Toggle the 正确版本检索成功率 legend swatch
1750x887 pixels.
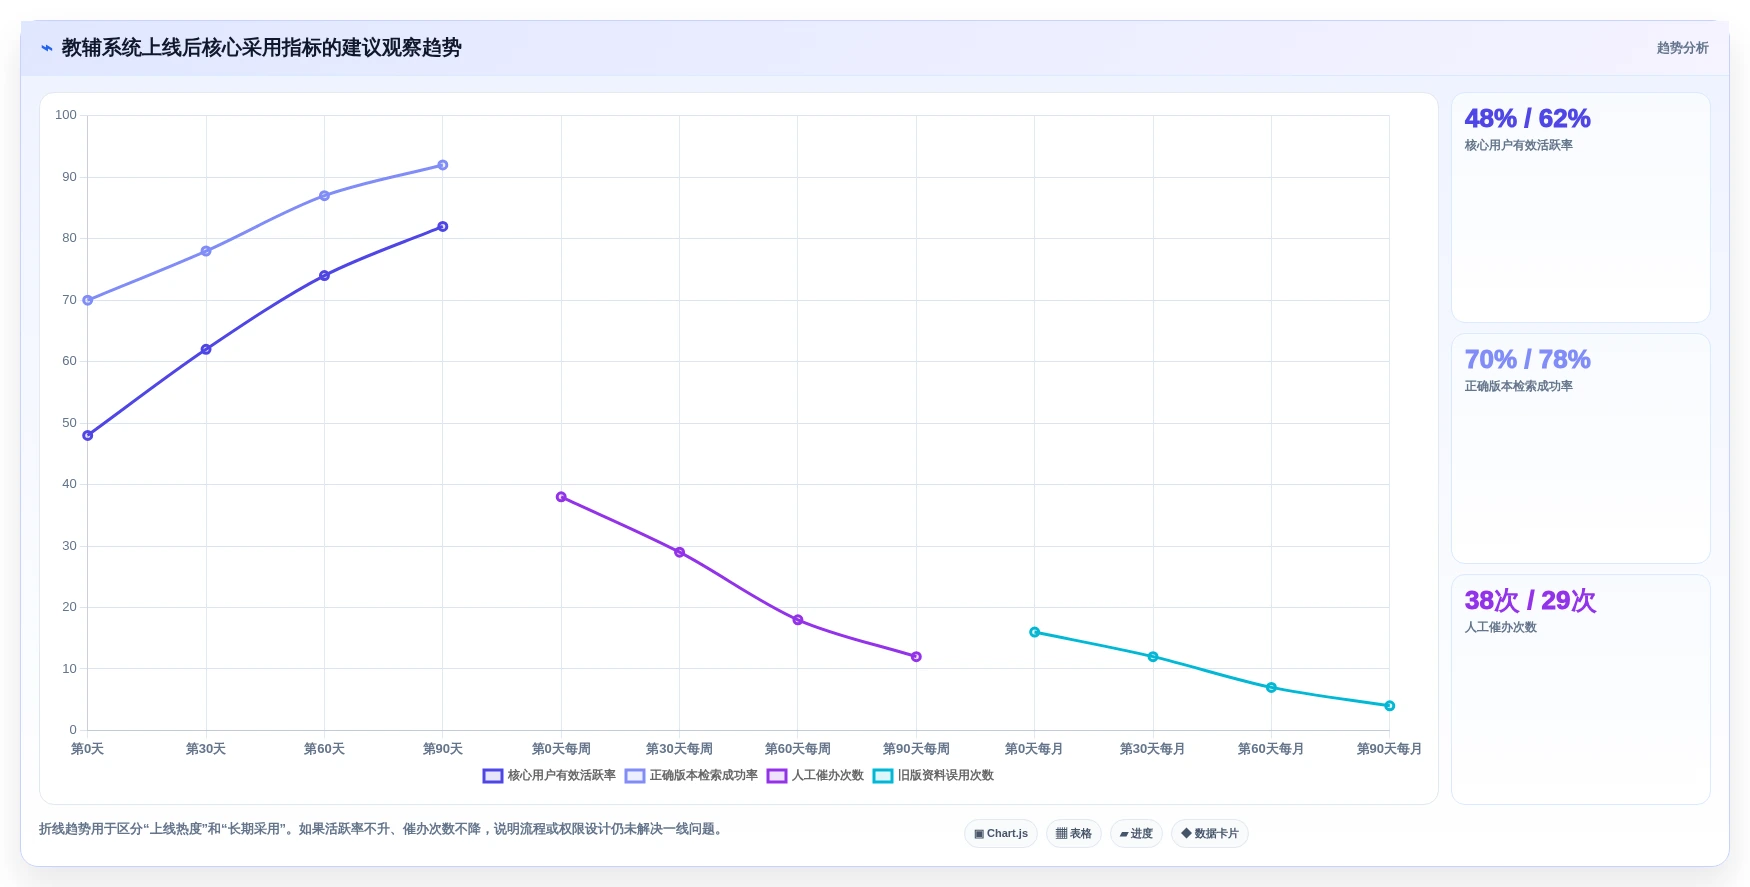pos(635,776)
